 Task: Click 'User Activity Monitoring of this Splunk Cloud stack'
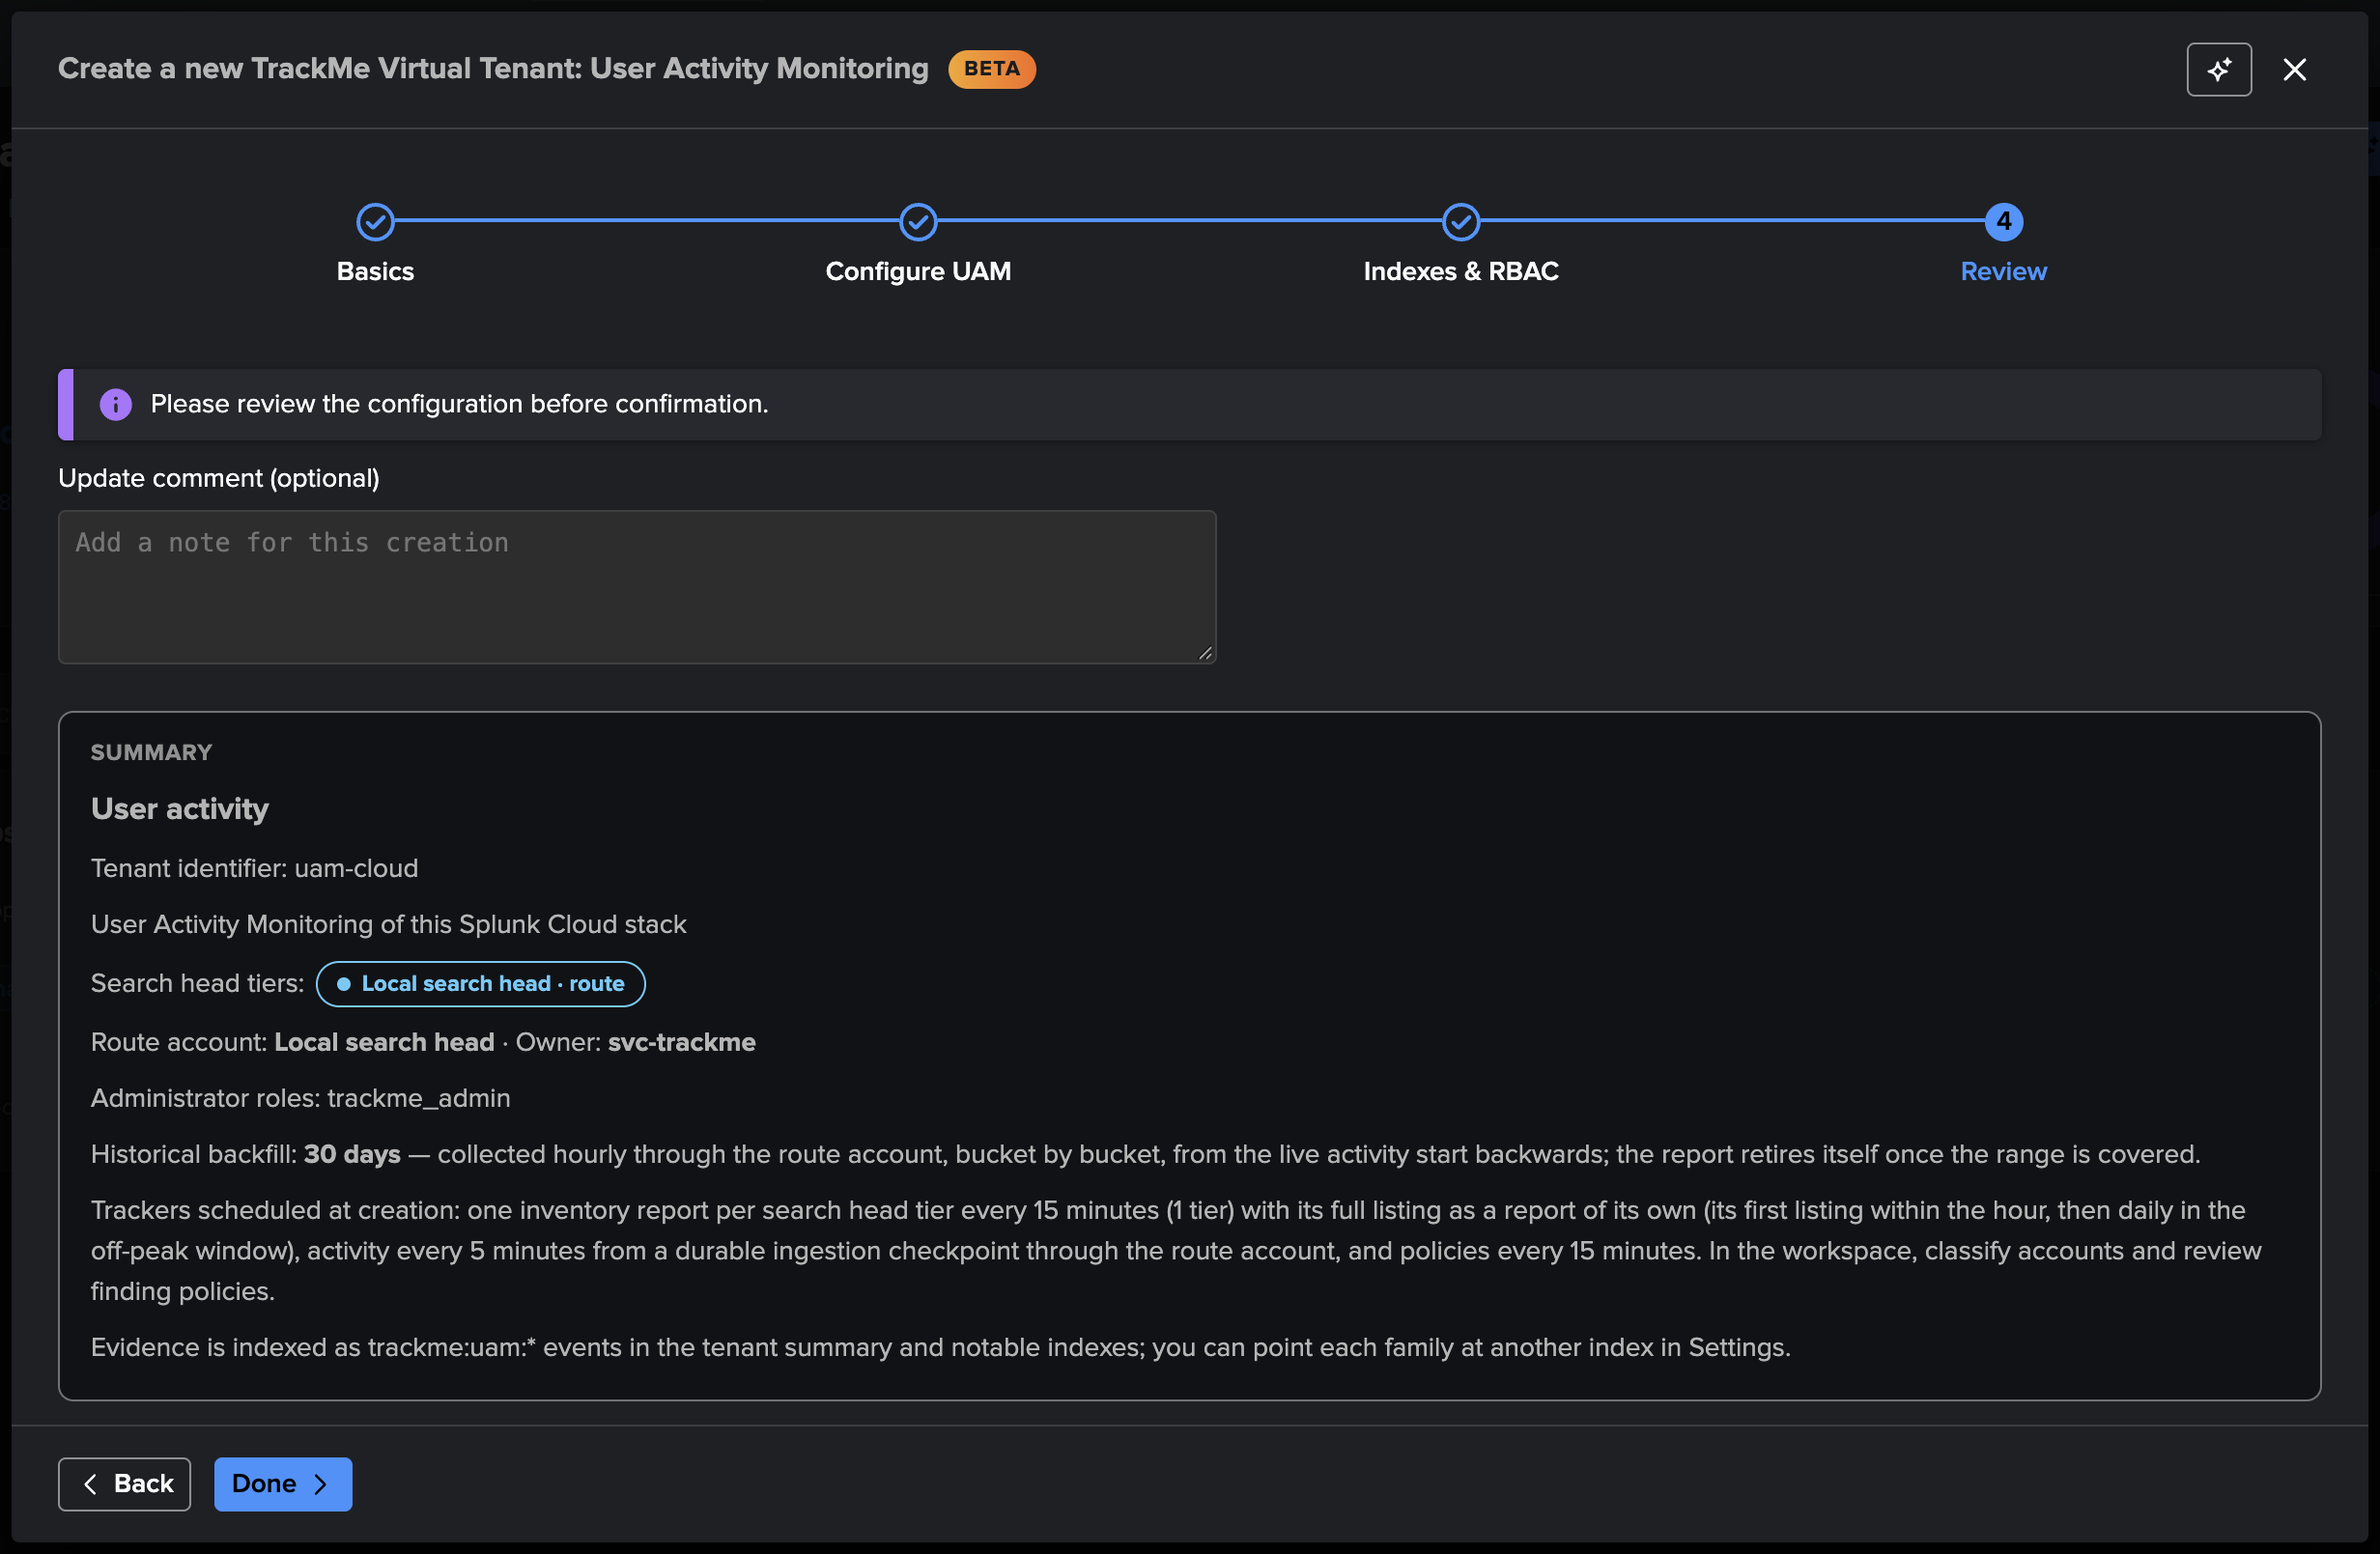(388, 924)
